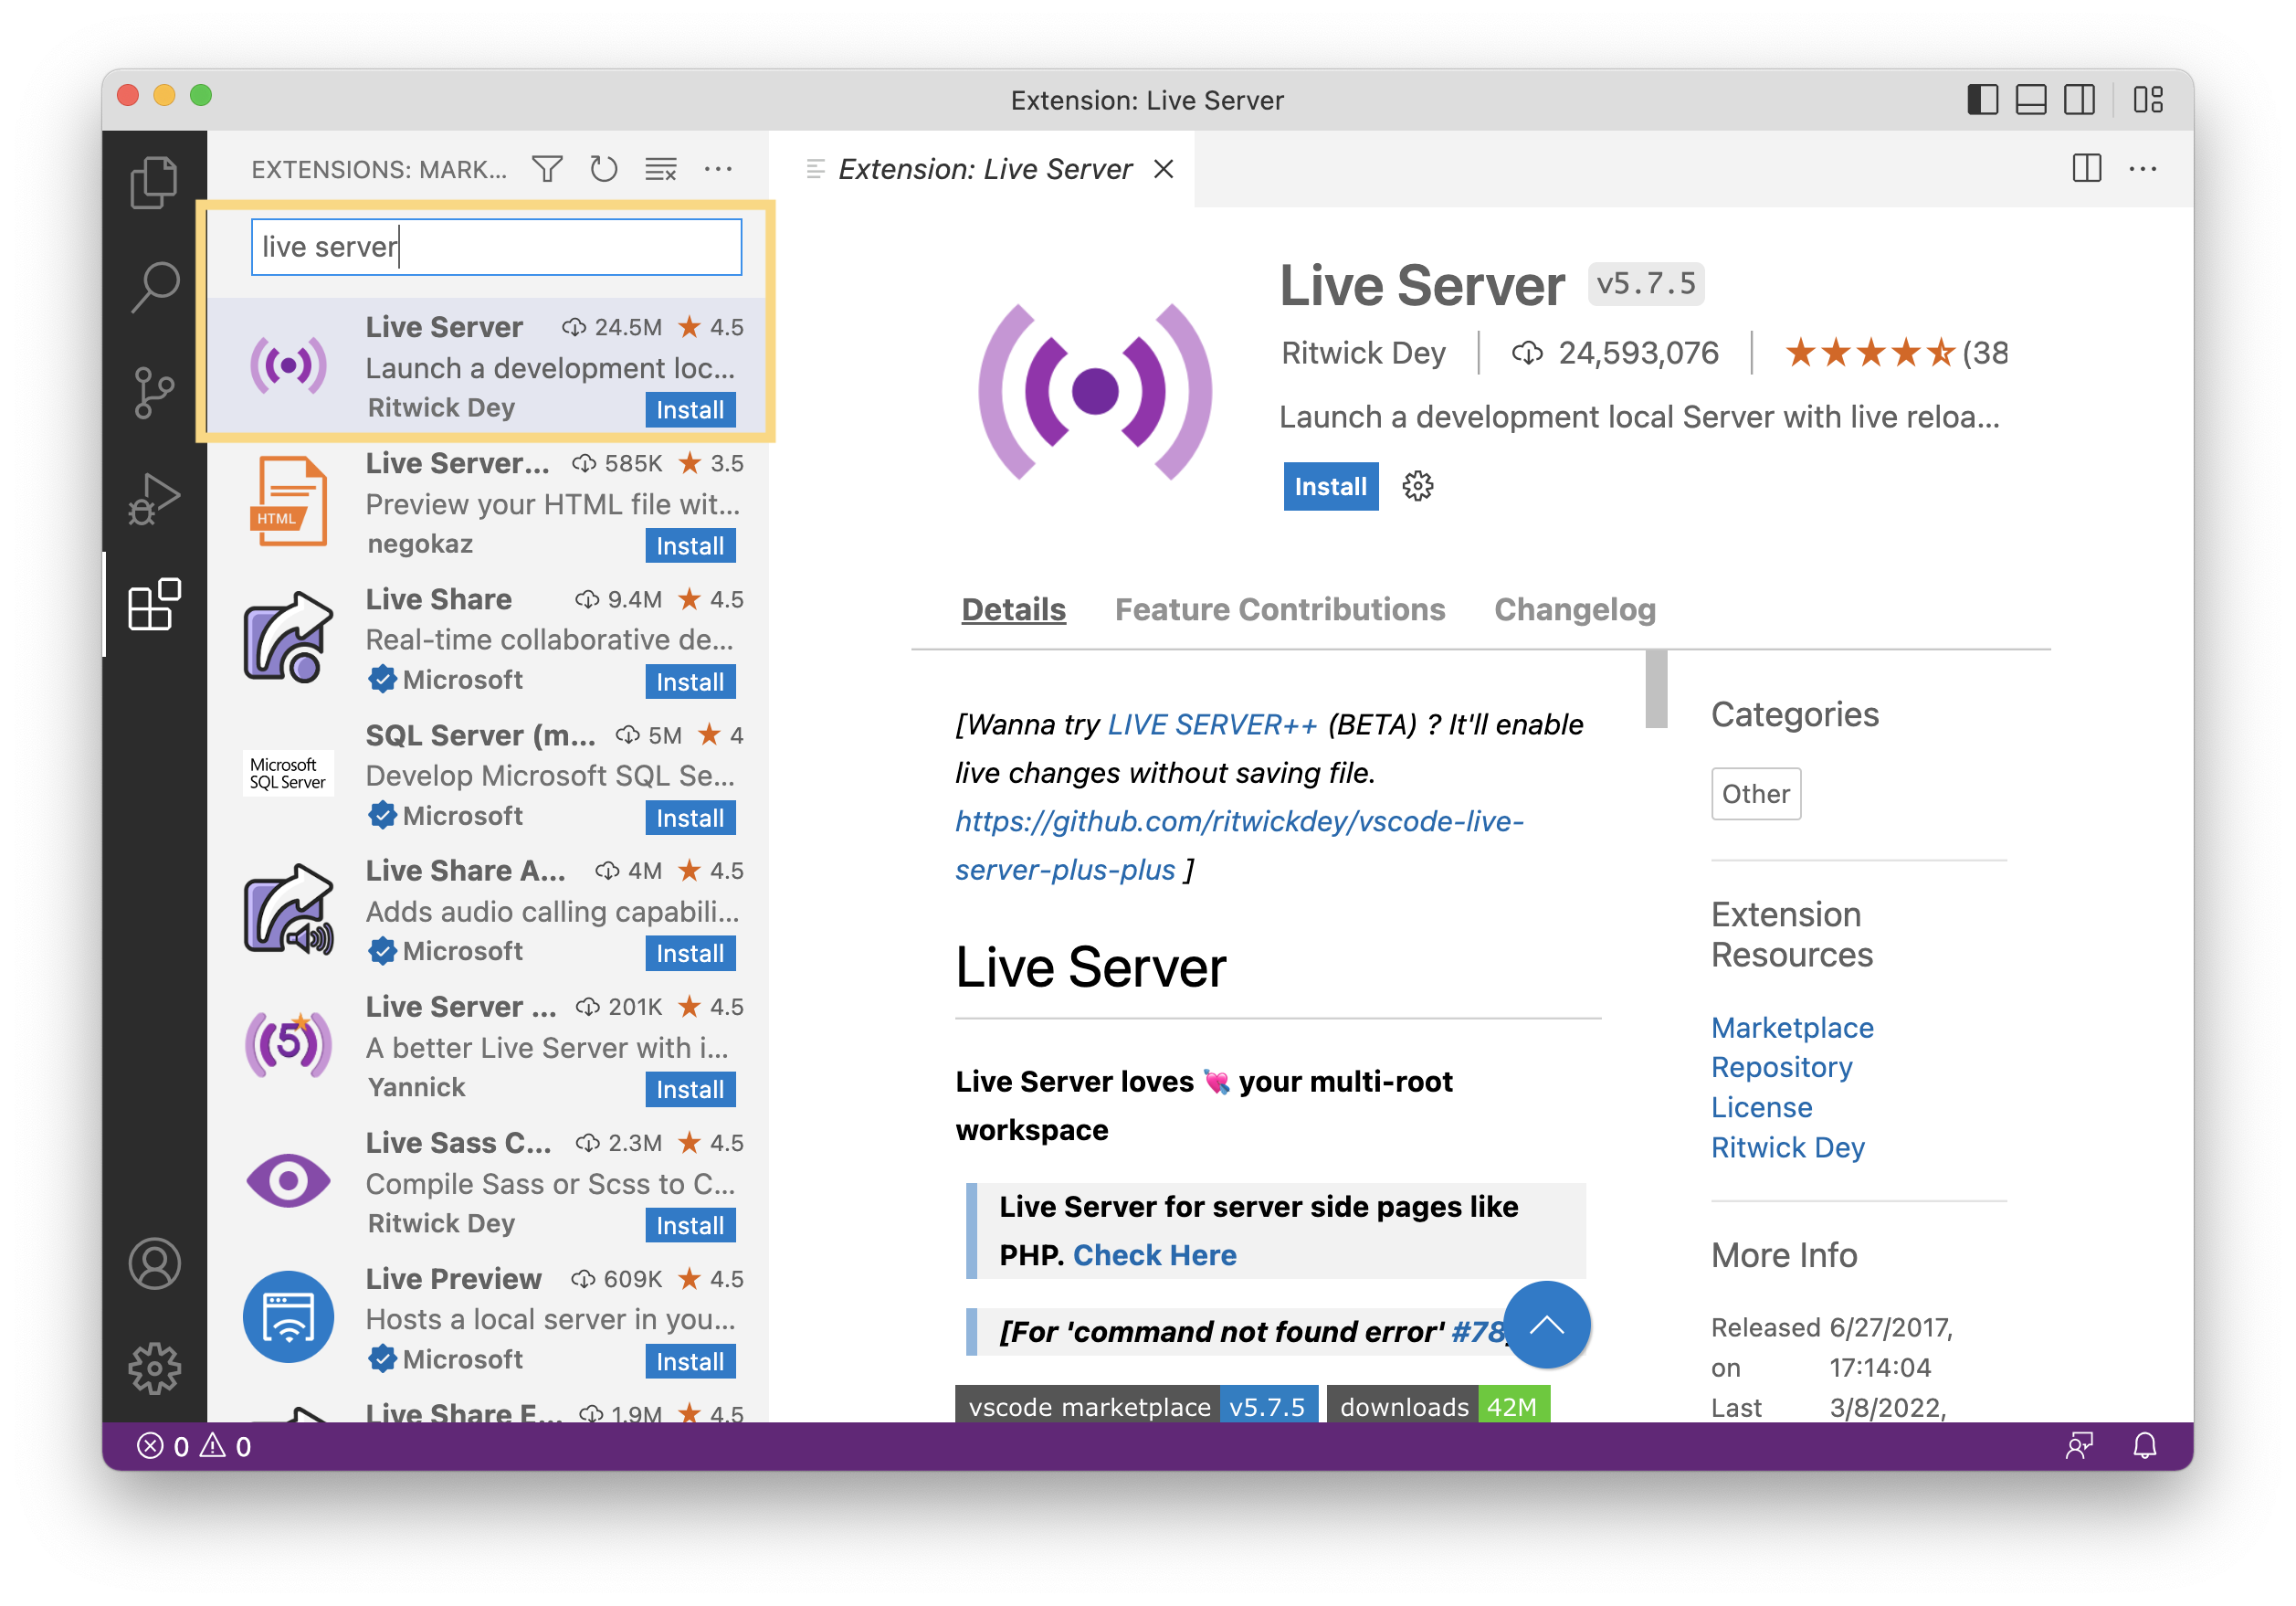Toggle the bottom panel layout
The height and width of the screenshot is (1606, 2296).
tap(2031, 100)
